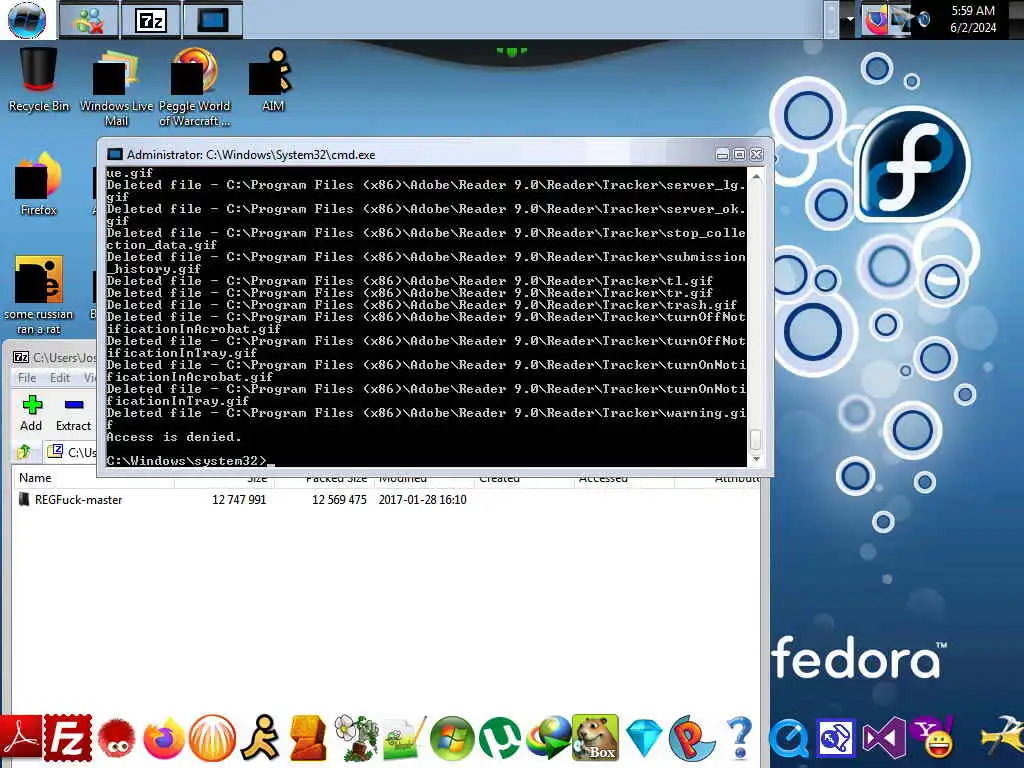Click the cmd scrollbar up arrow

(x=756, y=176)
